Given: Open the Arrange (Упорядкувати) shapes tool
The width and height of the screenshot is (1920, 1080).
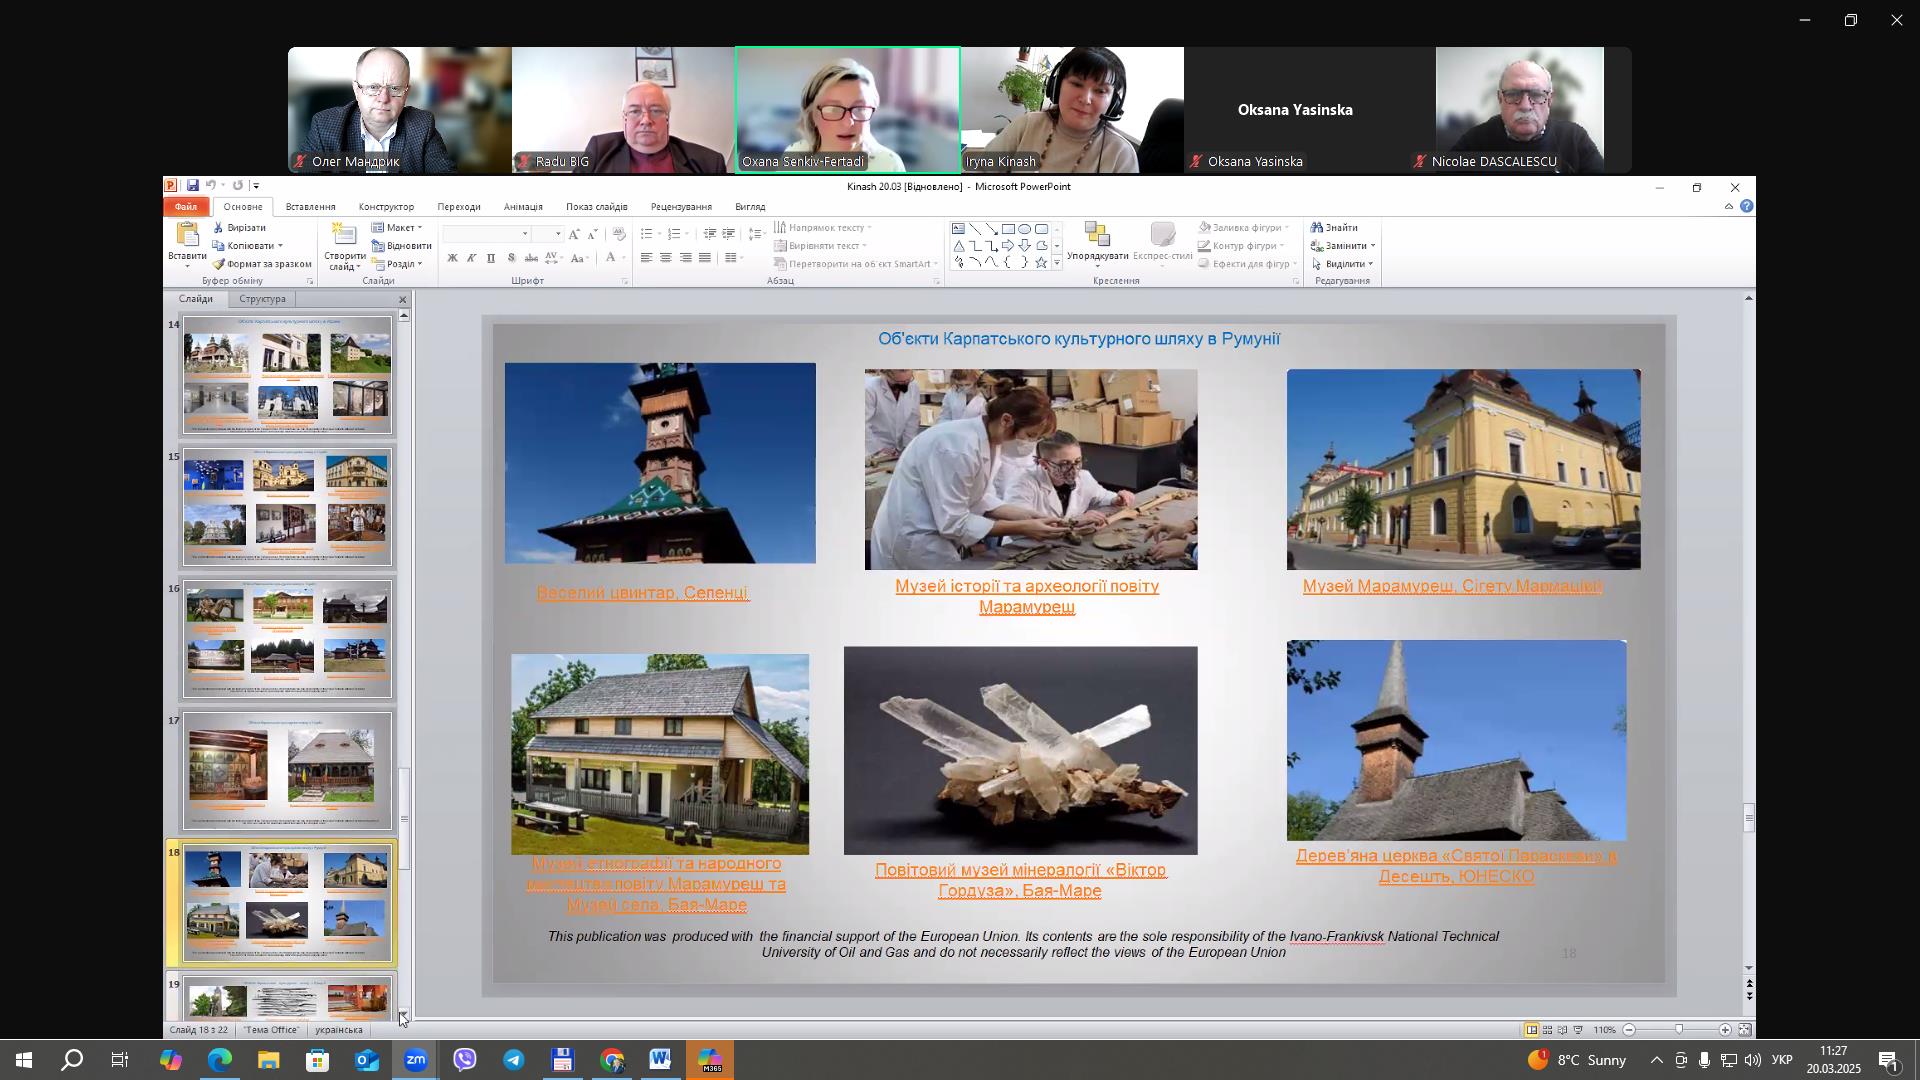Looking at the screenshot, I should [x=1097, y=238].
